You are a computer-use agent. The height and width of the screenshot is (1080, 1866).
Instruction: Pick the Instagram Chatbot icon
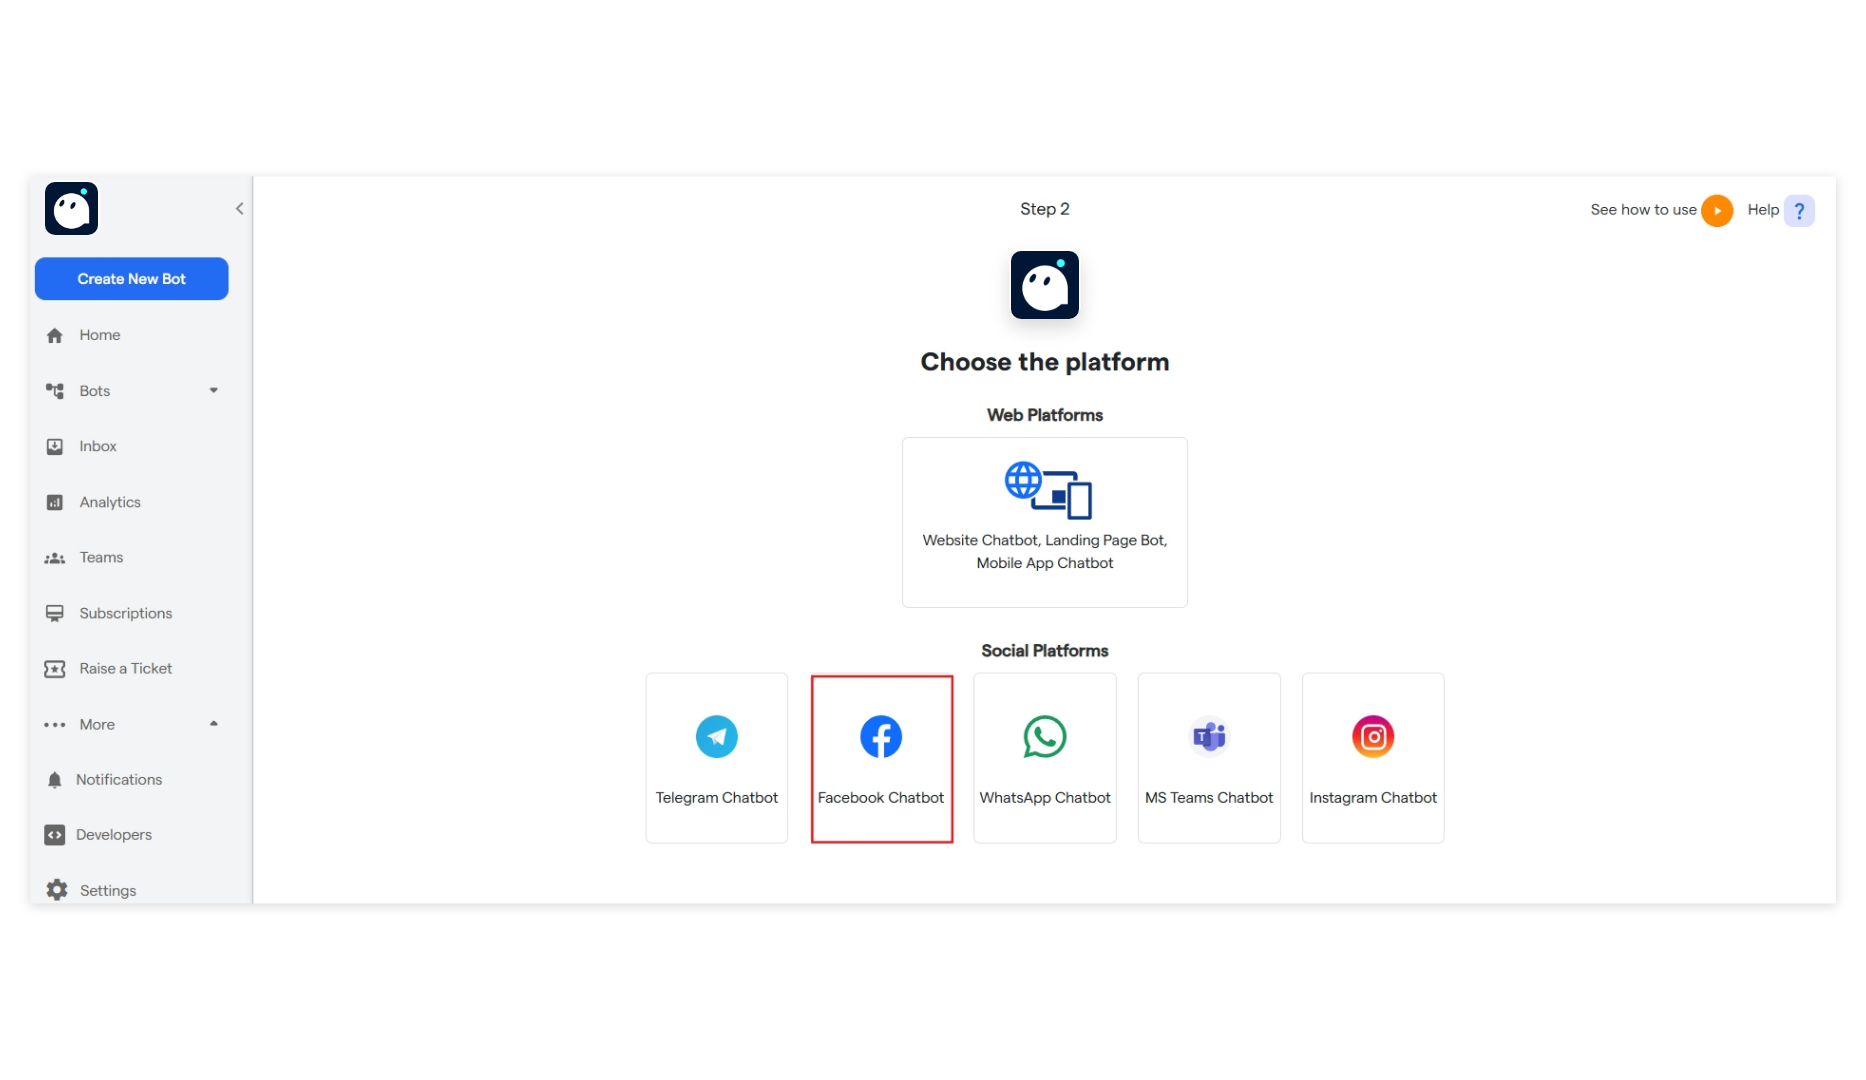[1372, 737]
